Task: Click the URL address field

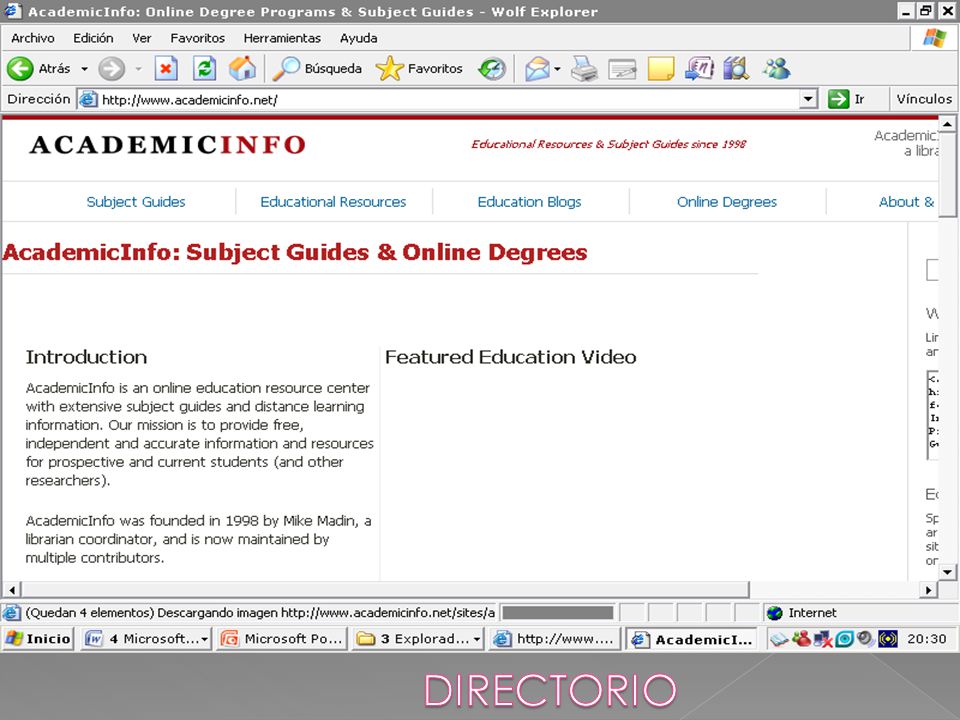Action: click(449, 99)
